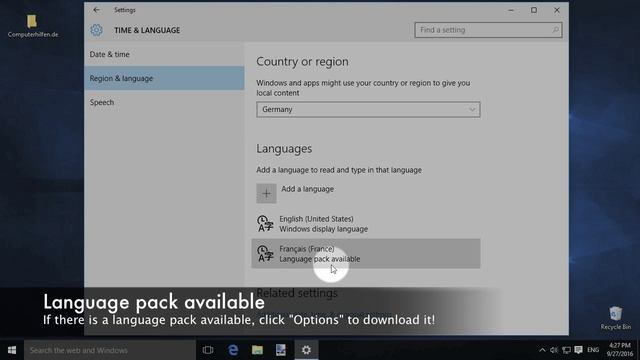The height and width of the screenshot is (360, 640).
Task: Click the language icon beside Français (France)
Action: [265, 253]
